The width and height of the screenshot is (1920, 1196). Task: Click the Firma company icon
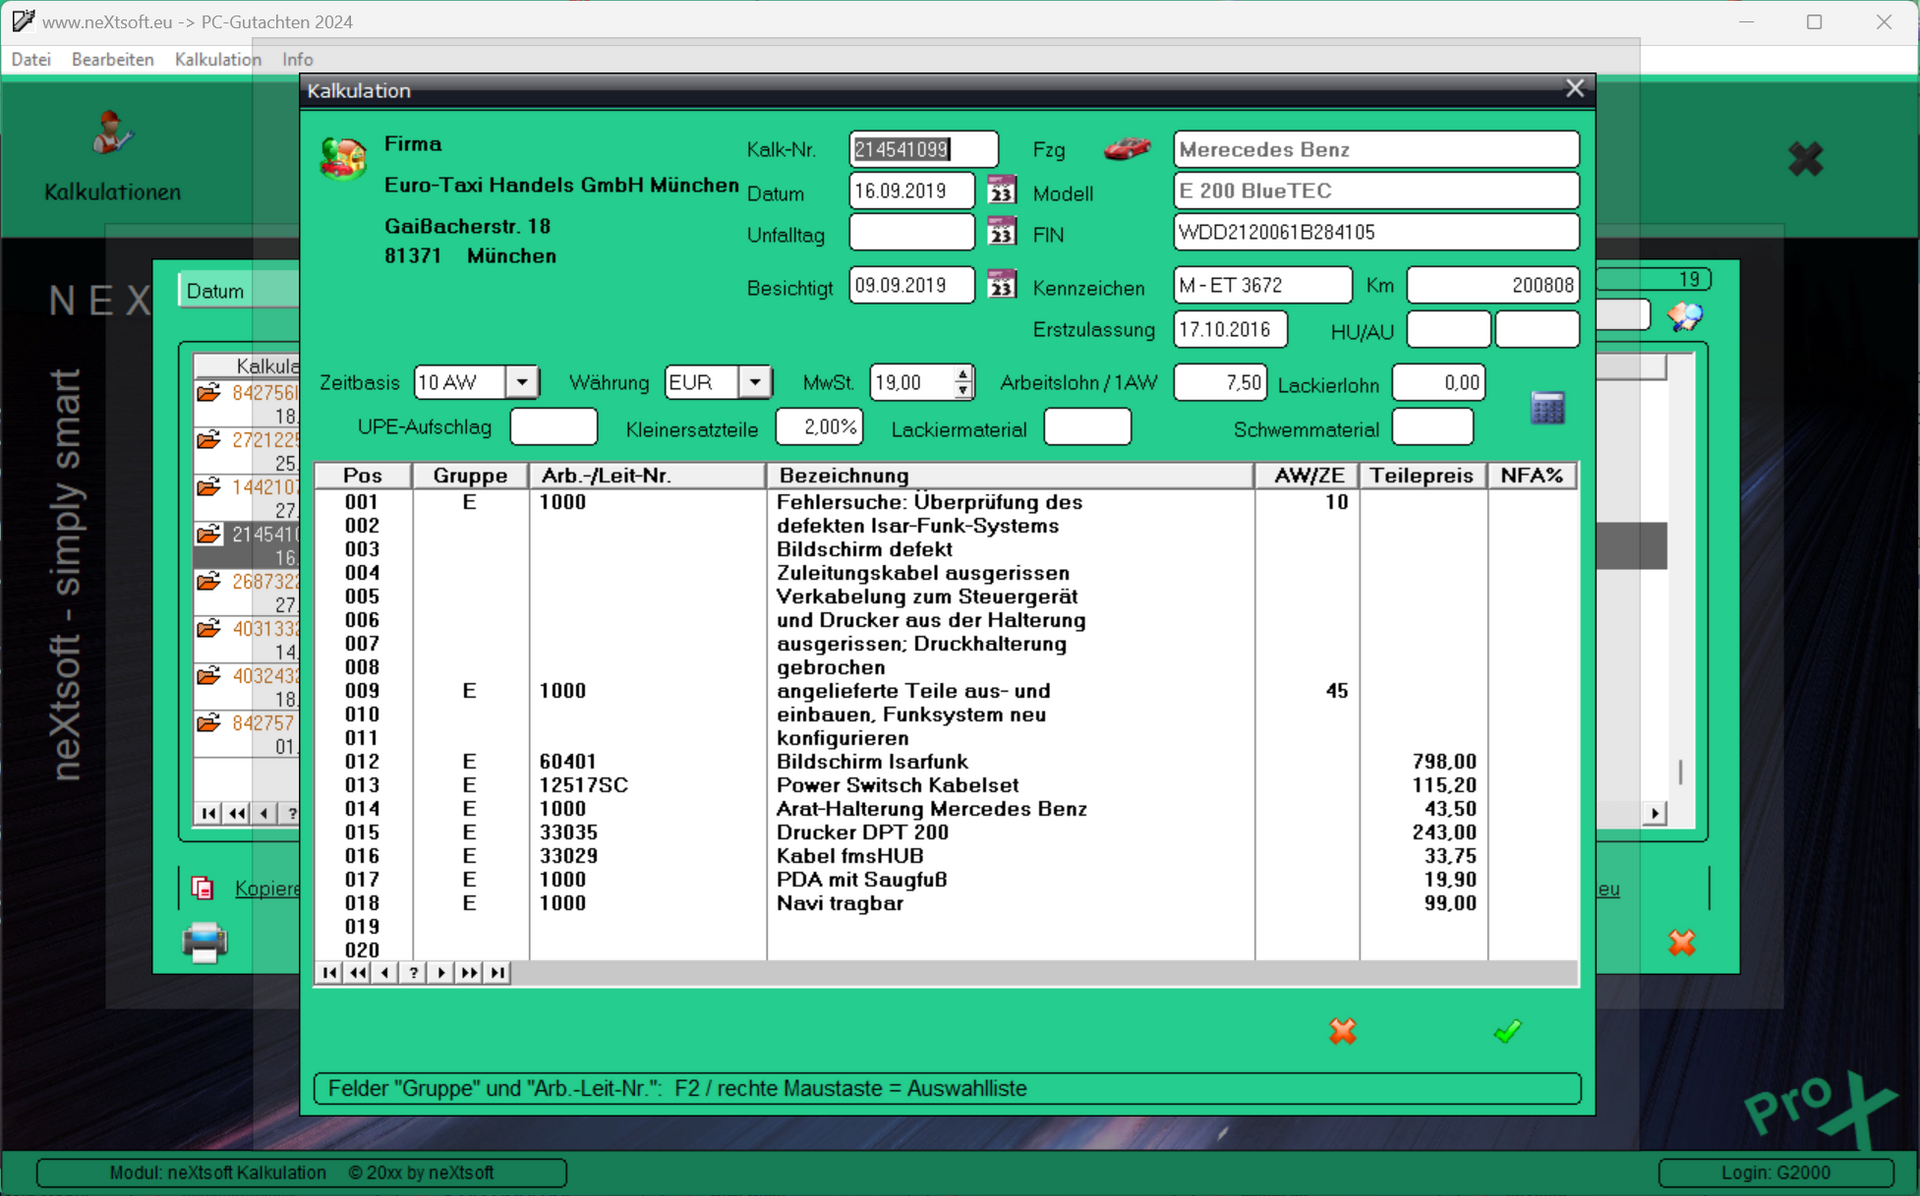coord(343,159)
